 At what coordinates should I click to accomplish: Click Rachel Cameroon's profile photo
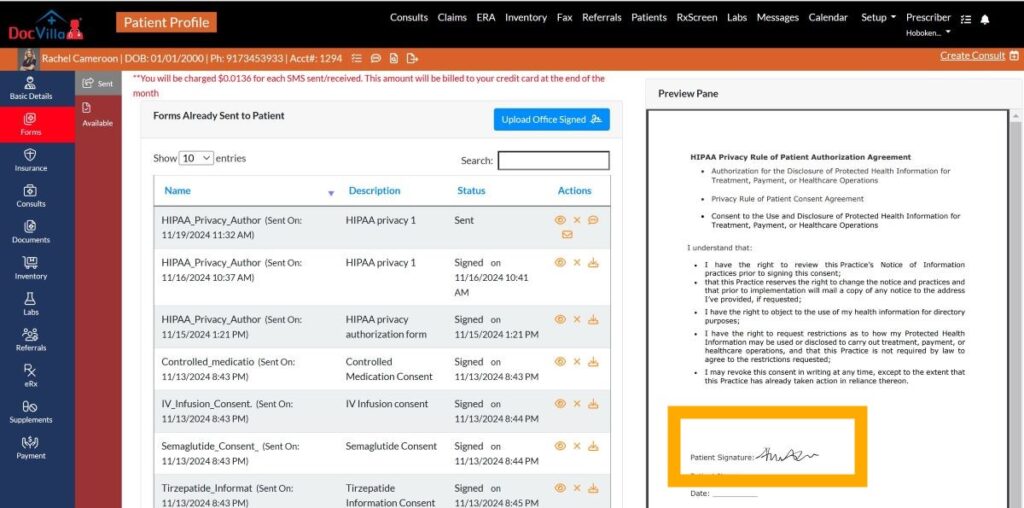point(28,59)
